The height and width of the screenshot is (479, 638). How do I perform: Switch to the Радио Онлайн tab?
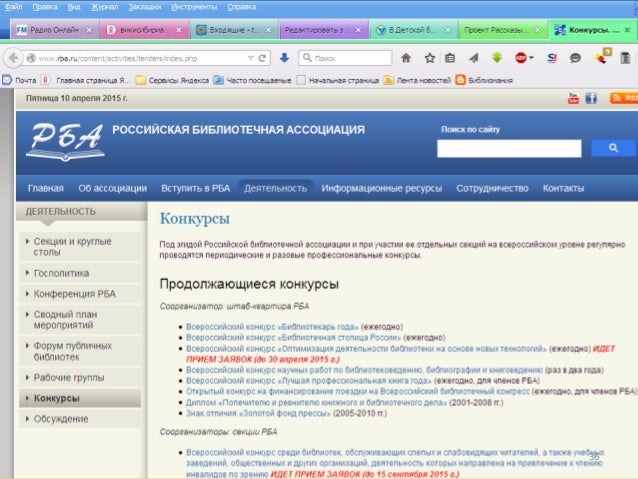(55, 30)
